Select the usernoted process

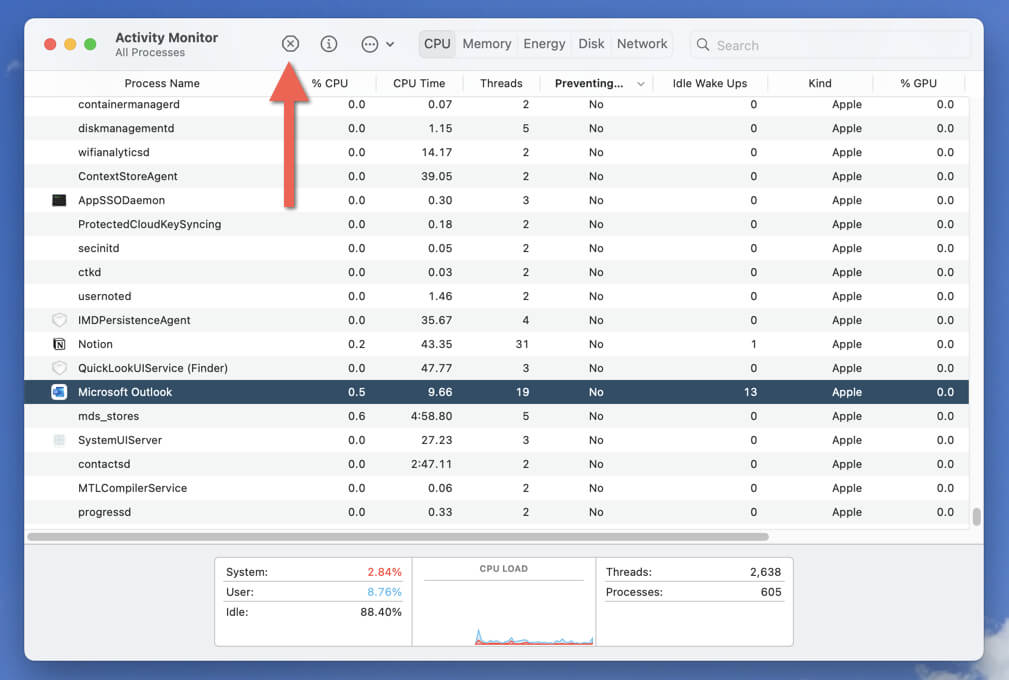pos(496,296)
